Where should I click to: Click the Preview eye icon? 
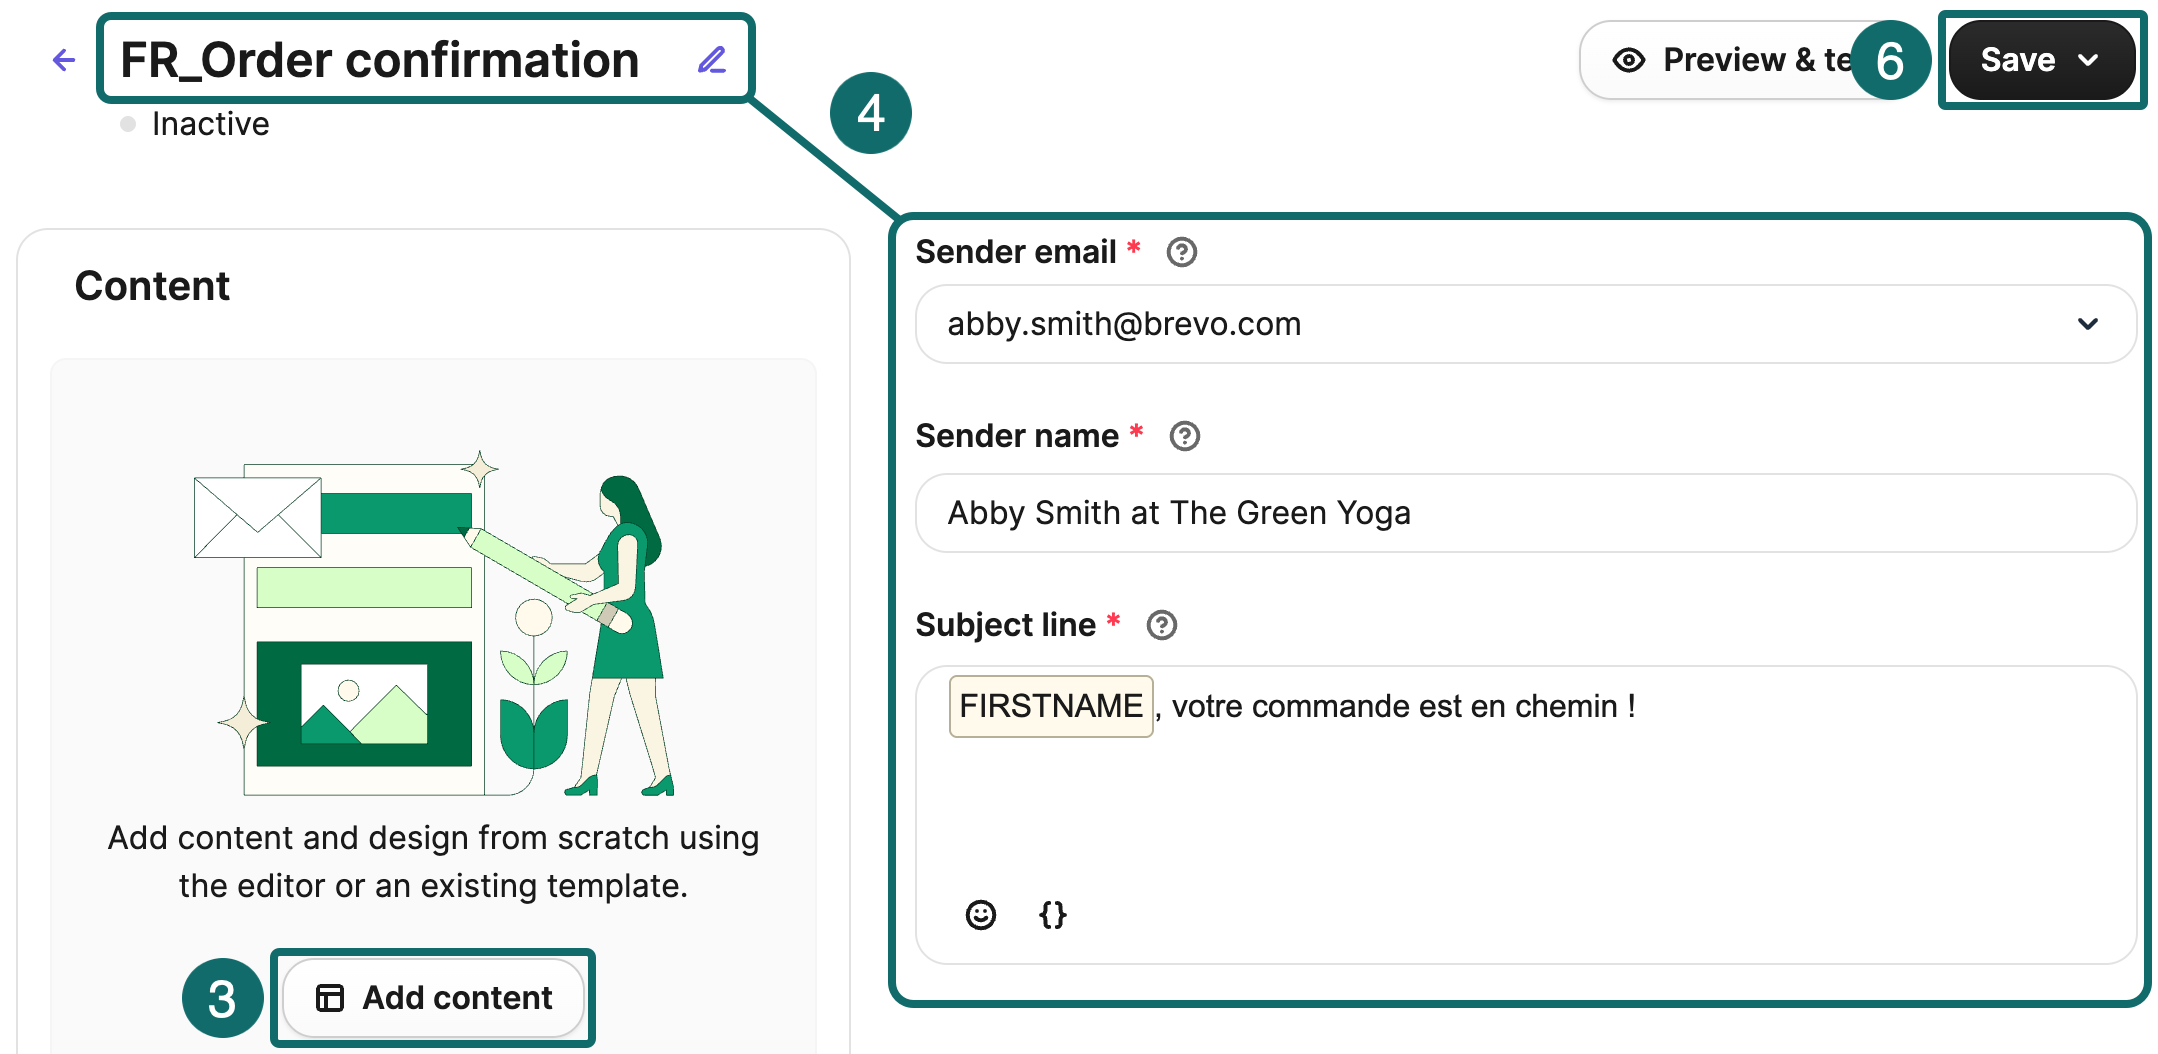(1629, 60)
